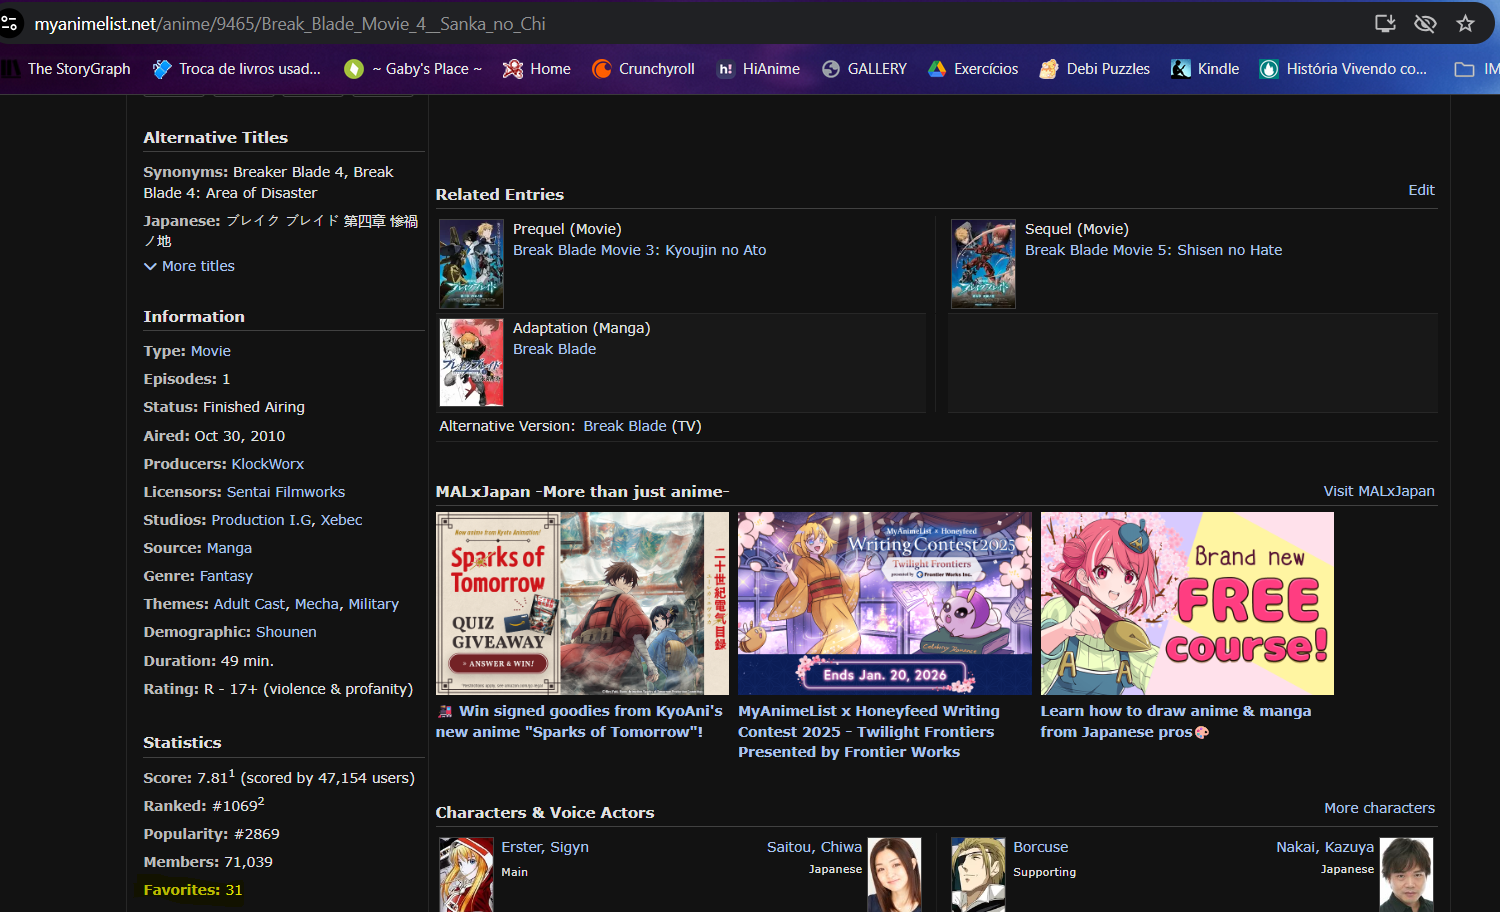Click the More characters link
This screenshot has width=1500, height=912.
click(1379, 808)
